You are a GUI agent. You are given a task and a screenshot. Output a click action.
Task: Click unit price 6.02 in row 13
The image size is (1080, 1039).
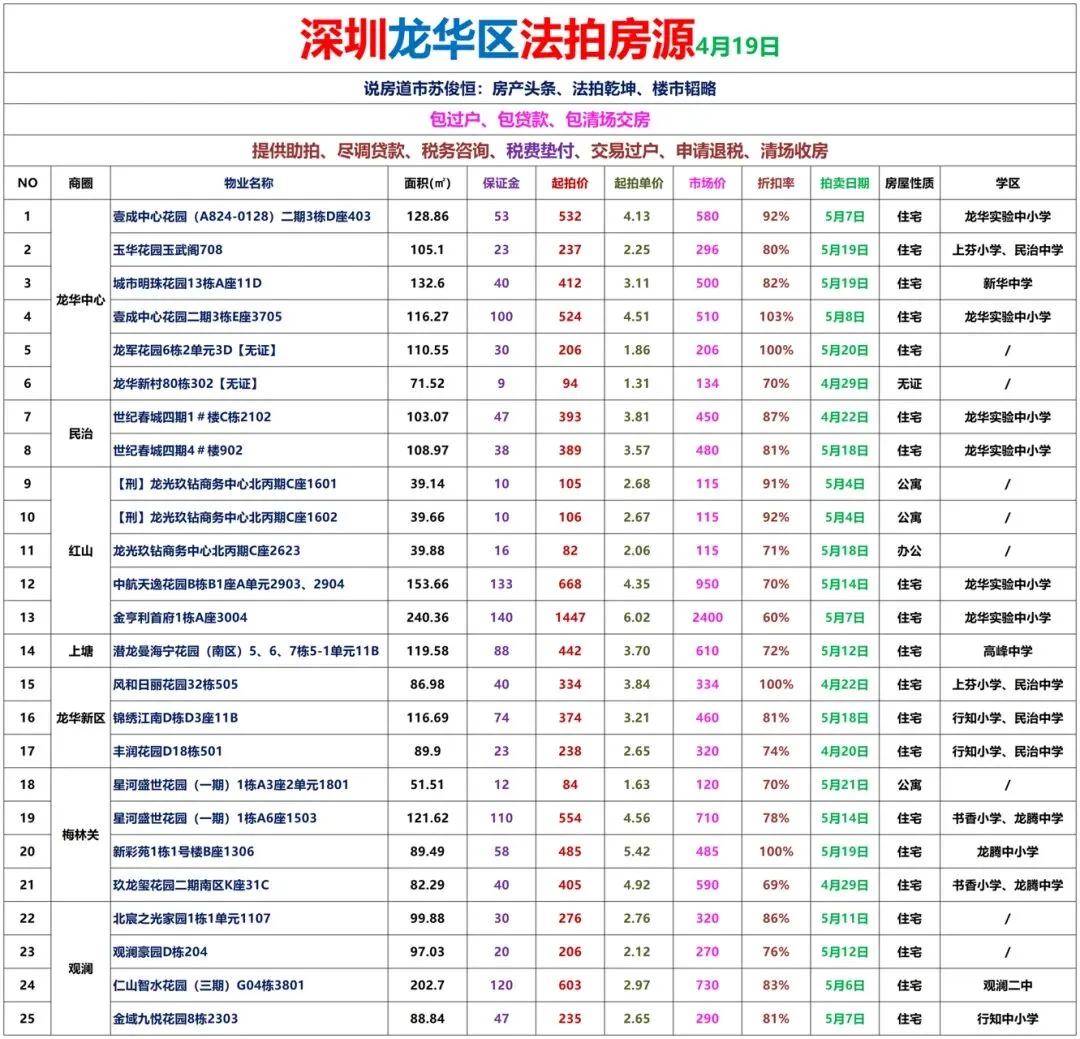636,617
